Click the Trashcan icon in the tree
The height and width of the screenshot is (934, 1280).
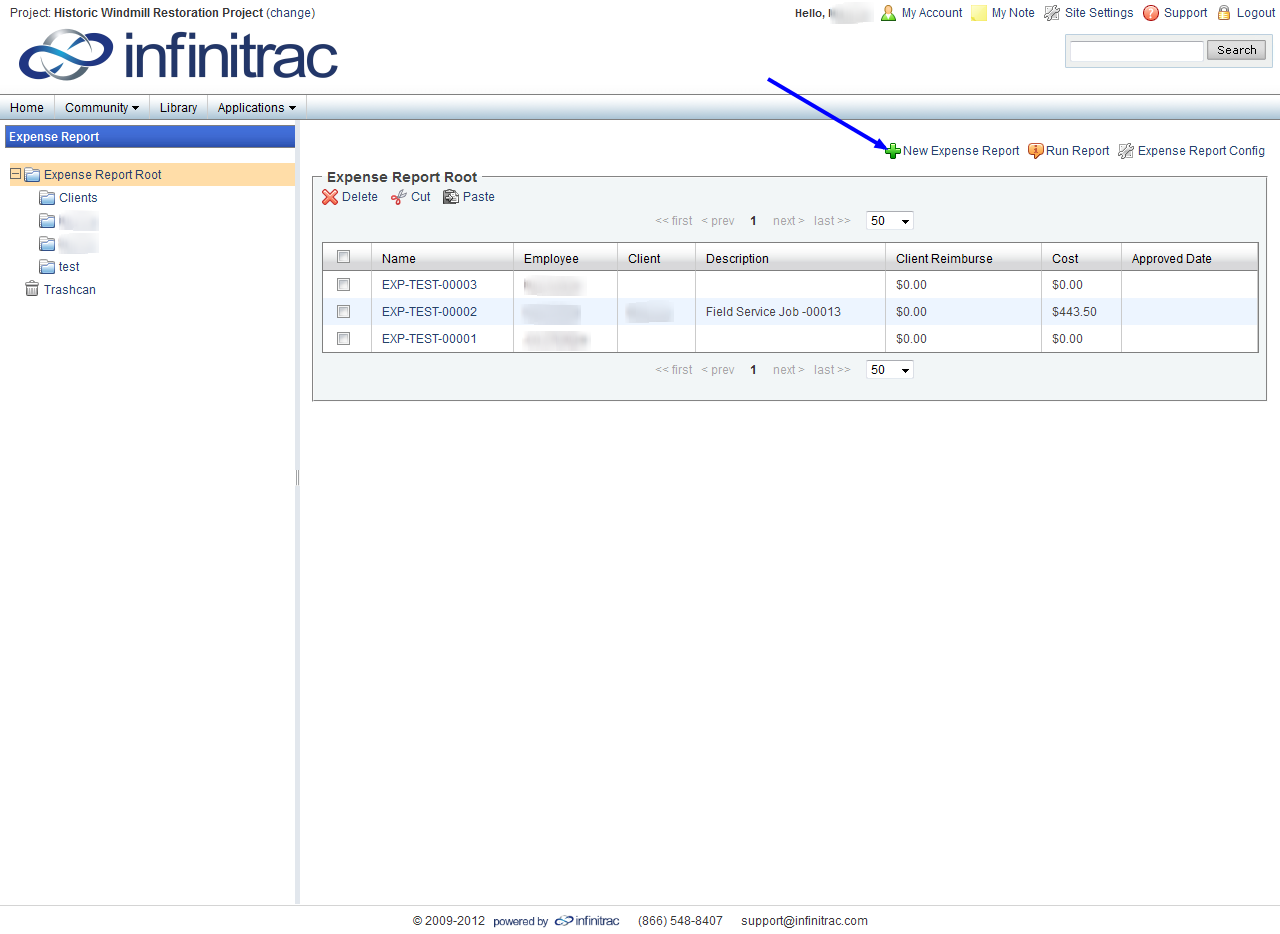click(x=32, y=289)
